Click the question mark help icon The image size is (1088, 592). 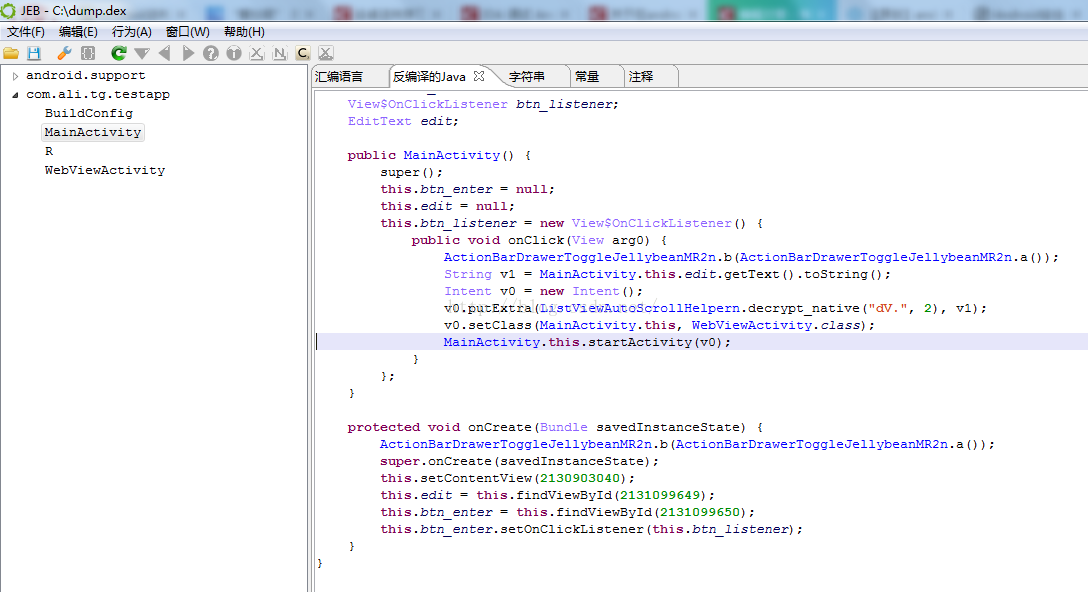click(x=211, y=53)
